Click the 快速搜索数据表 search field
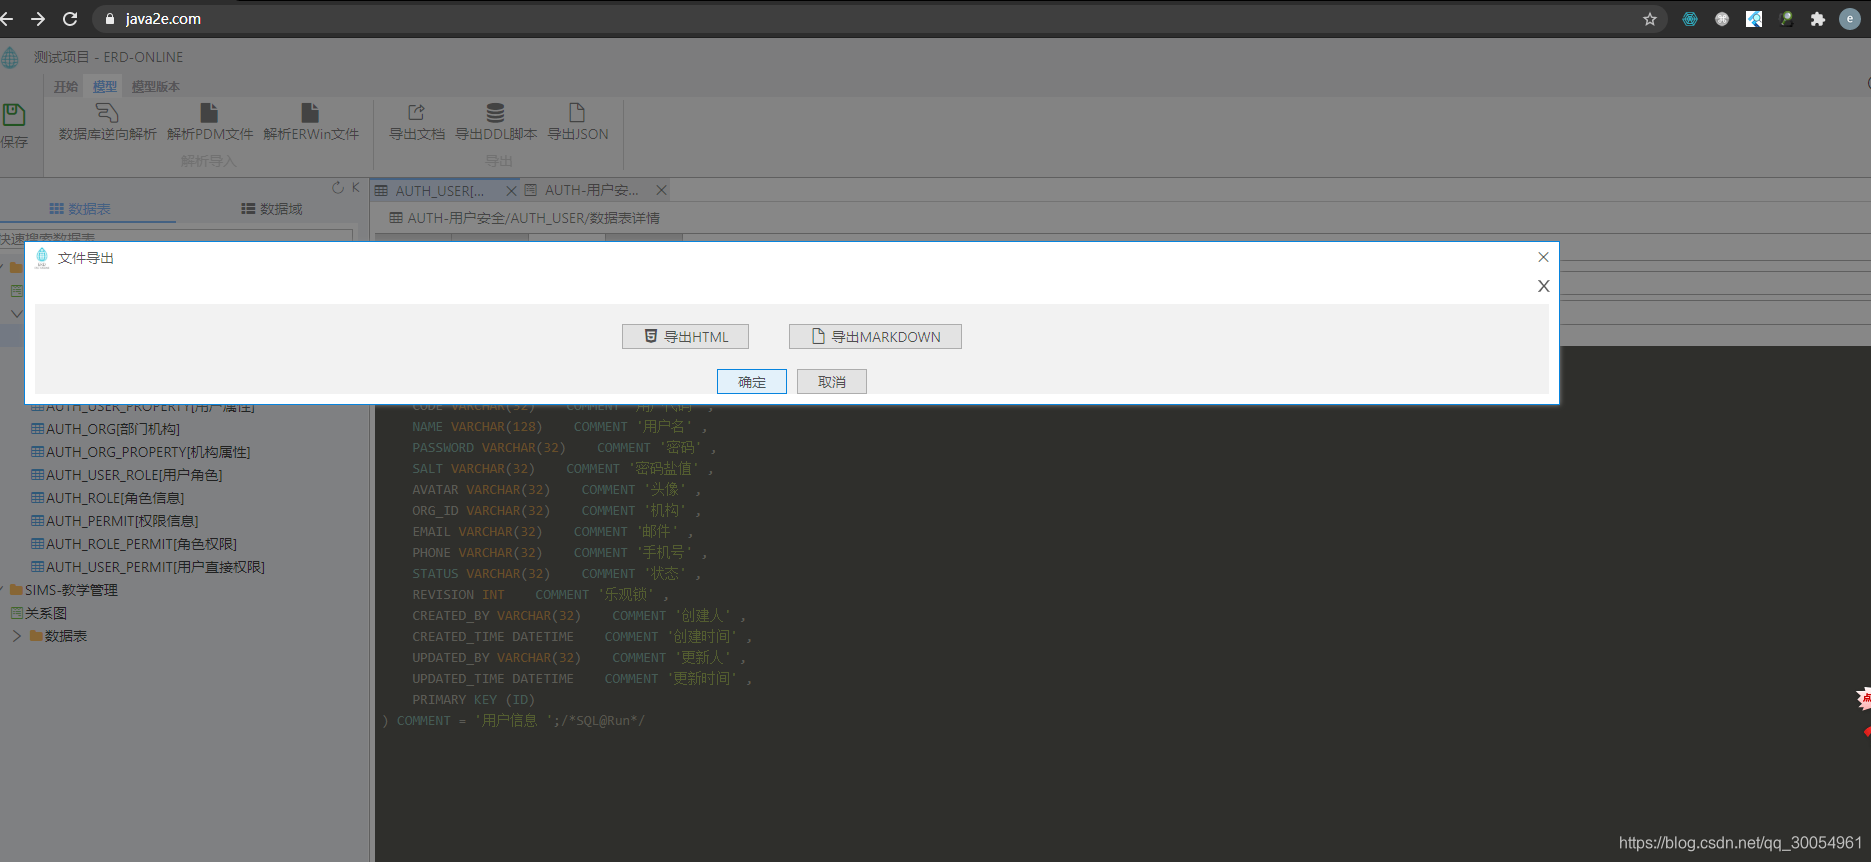The width and height of the screenshot is (1871, 862). 177,236
